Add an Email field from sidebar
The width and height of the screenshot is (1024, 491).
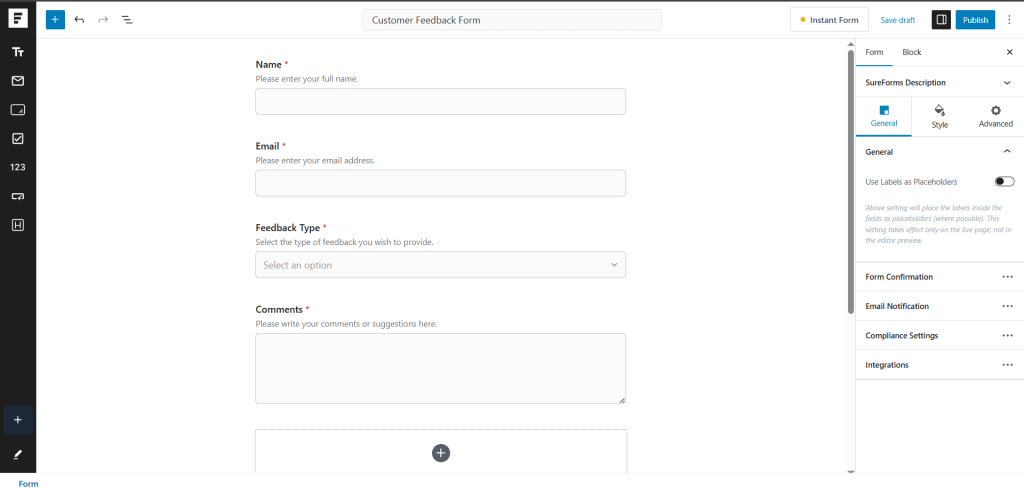(x=18, y=81)
